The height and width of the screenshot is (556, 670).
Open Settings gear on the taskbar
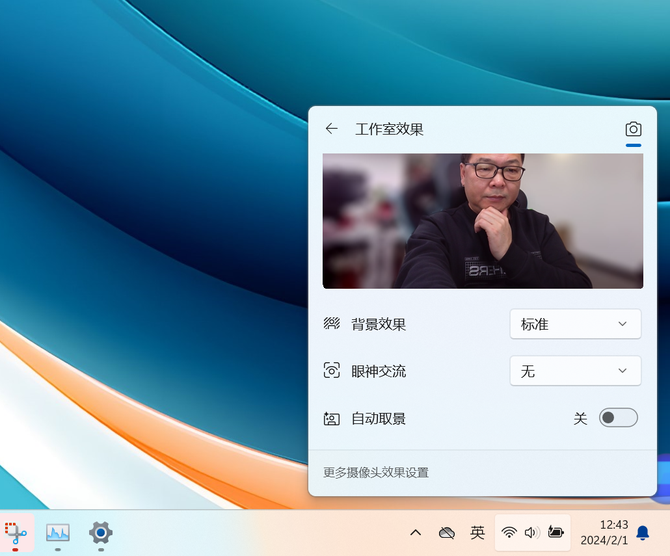101,533
